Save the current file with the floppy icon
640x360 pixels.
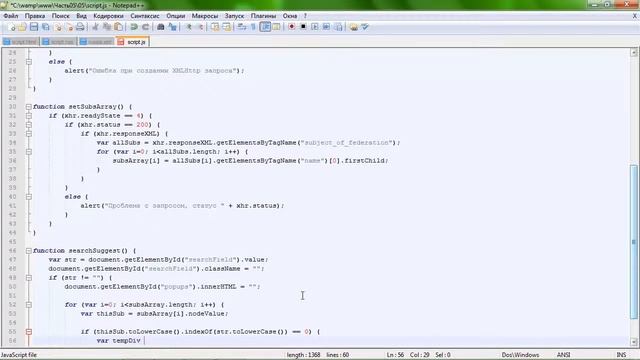pos(34,27)
